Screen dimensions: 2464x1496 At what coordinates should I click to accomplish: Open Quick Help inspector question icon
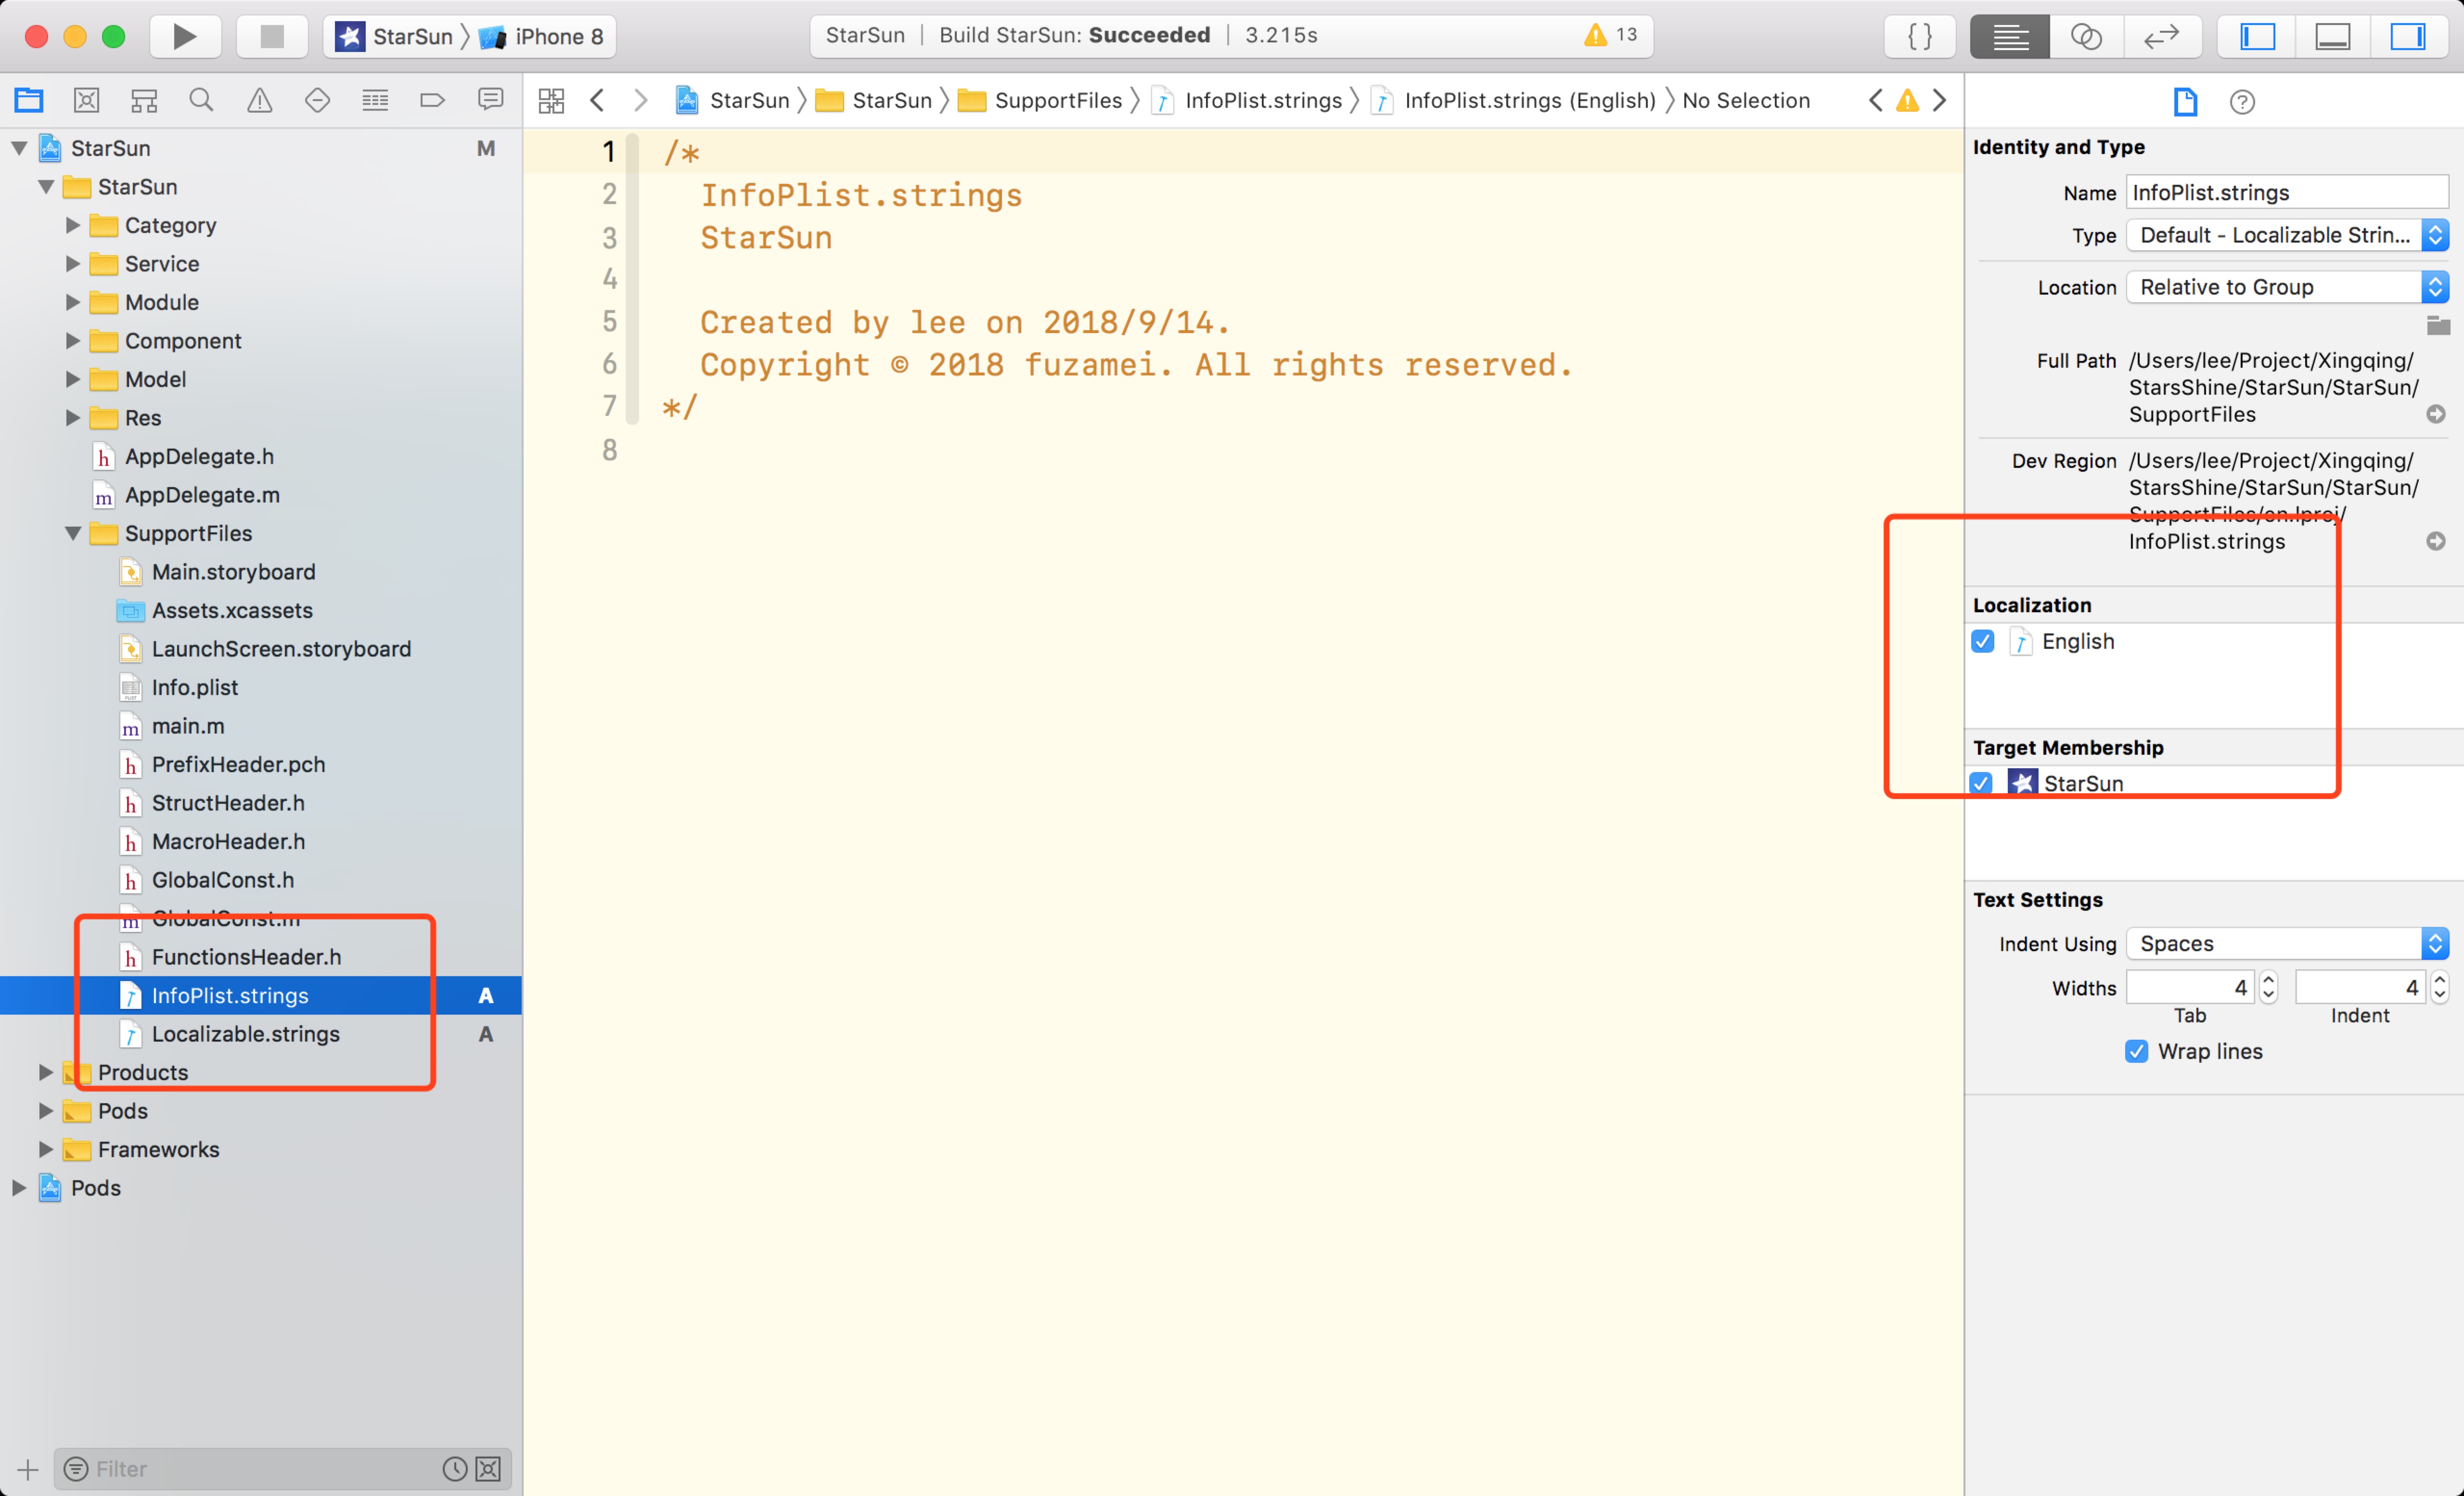click(2242, 102)
